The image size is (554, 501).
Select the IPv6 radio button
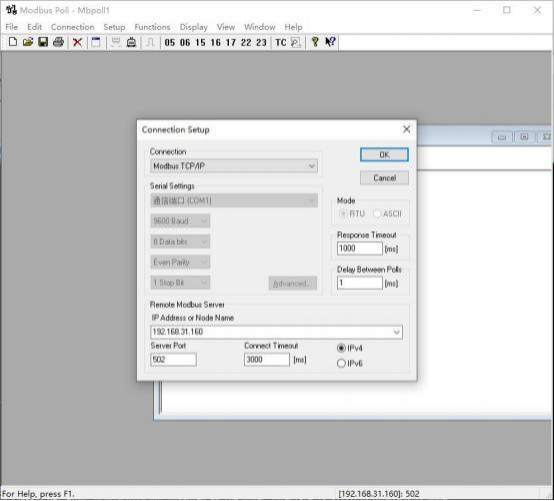341,364
